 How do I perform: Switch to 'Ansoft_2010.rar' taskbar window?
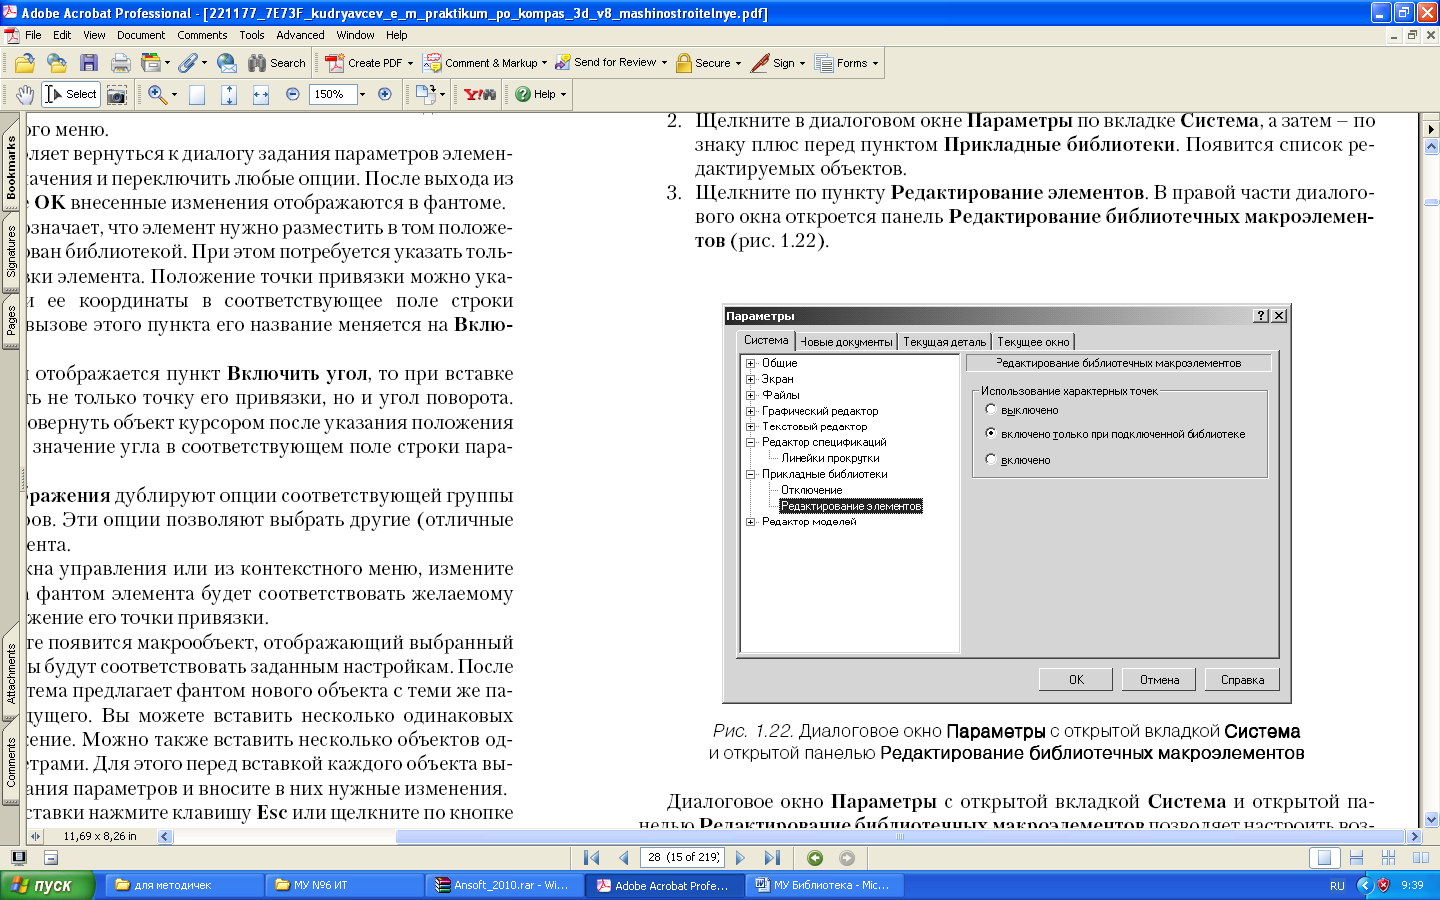pyautogui.click(x=505, y=885)
